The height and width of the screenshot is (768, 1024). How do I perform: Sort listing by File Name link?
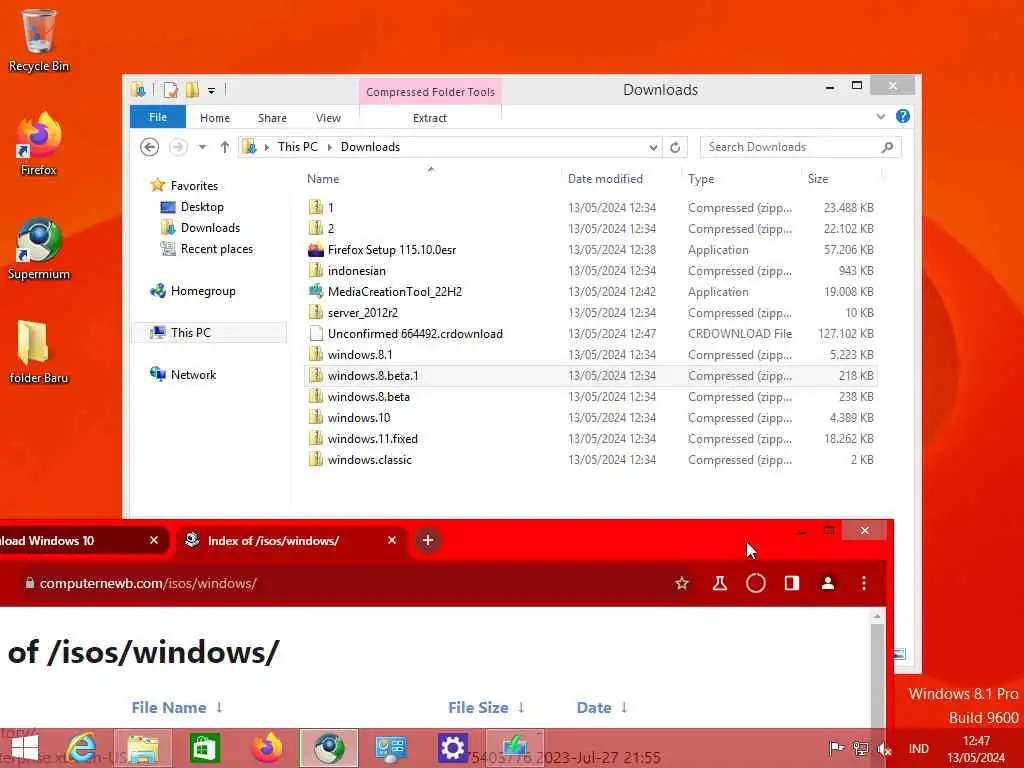(168, 707)
